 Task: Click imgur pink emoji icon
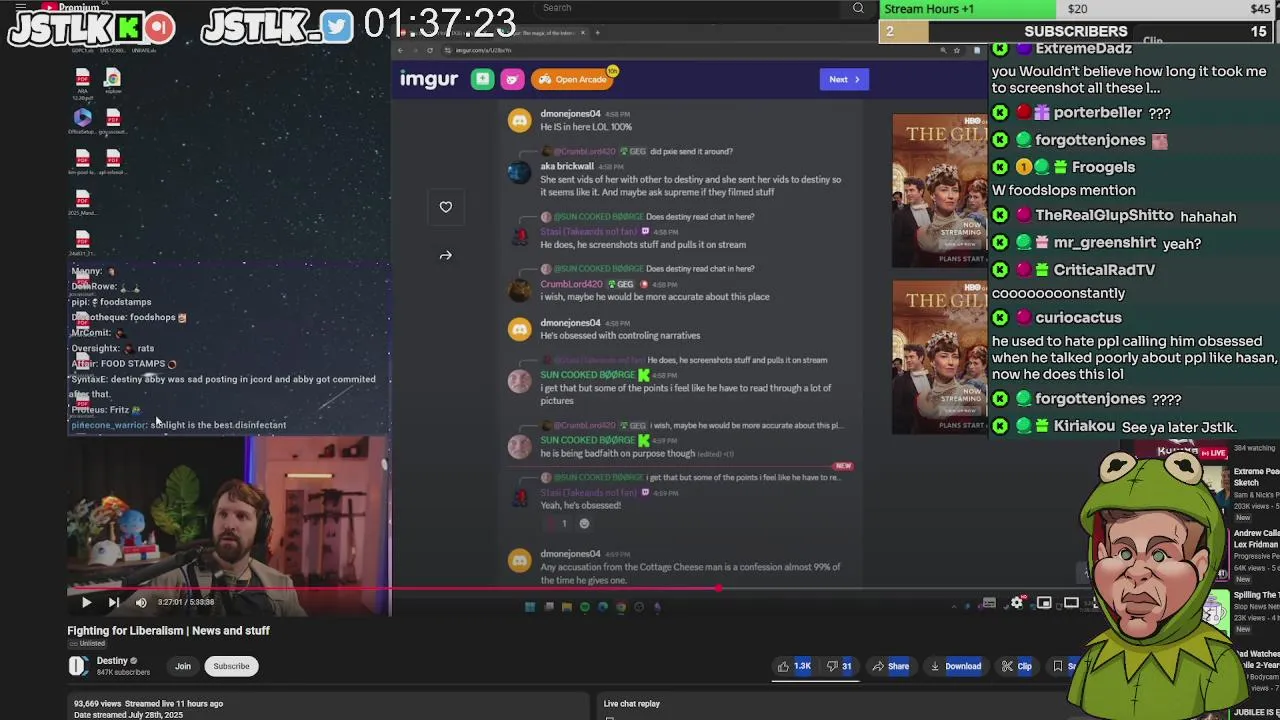pos(512,79)
